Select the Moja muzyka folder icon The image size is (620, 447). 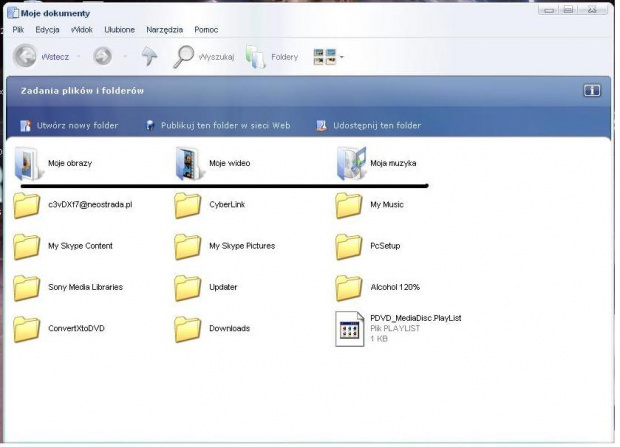[x=350, y=163]
